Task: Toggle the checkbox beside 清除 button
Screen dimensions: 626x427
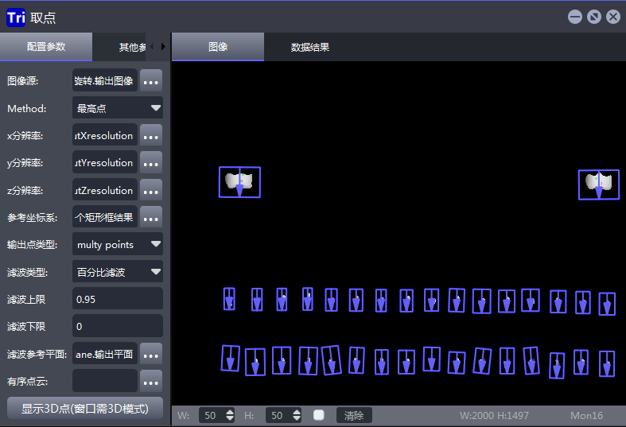Action: [x=318, y=415]
